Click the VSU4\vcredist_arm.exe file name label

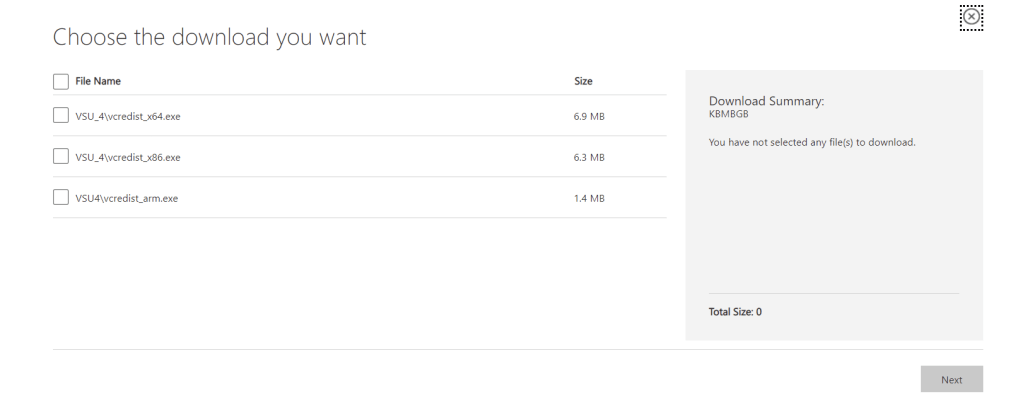point(127,199)
